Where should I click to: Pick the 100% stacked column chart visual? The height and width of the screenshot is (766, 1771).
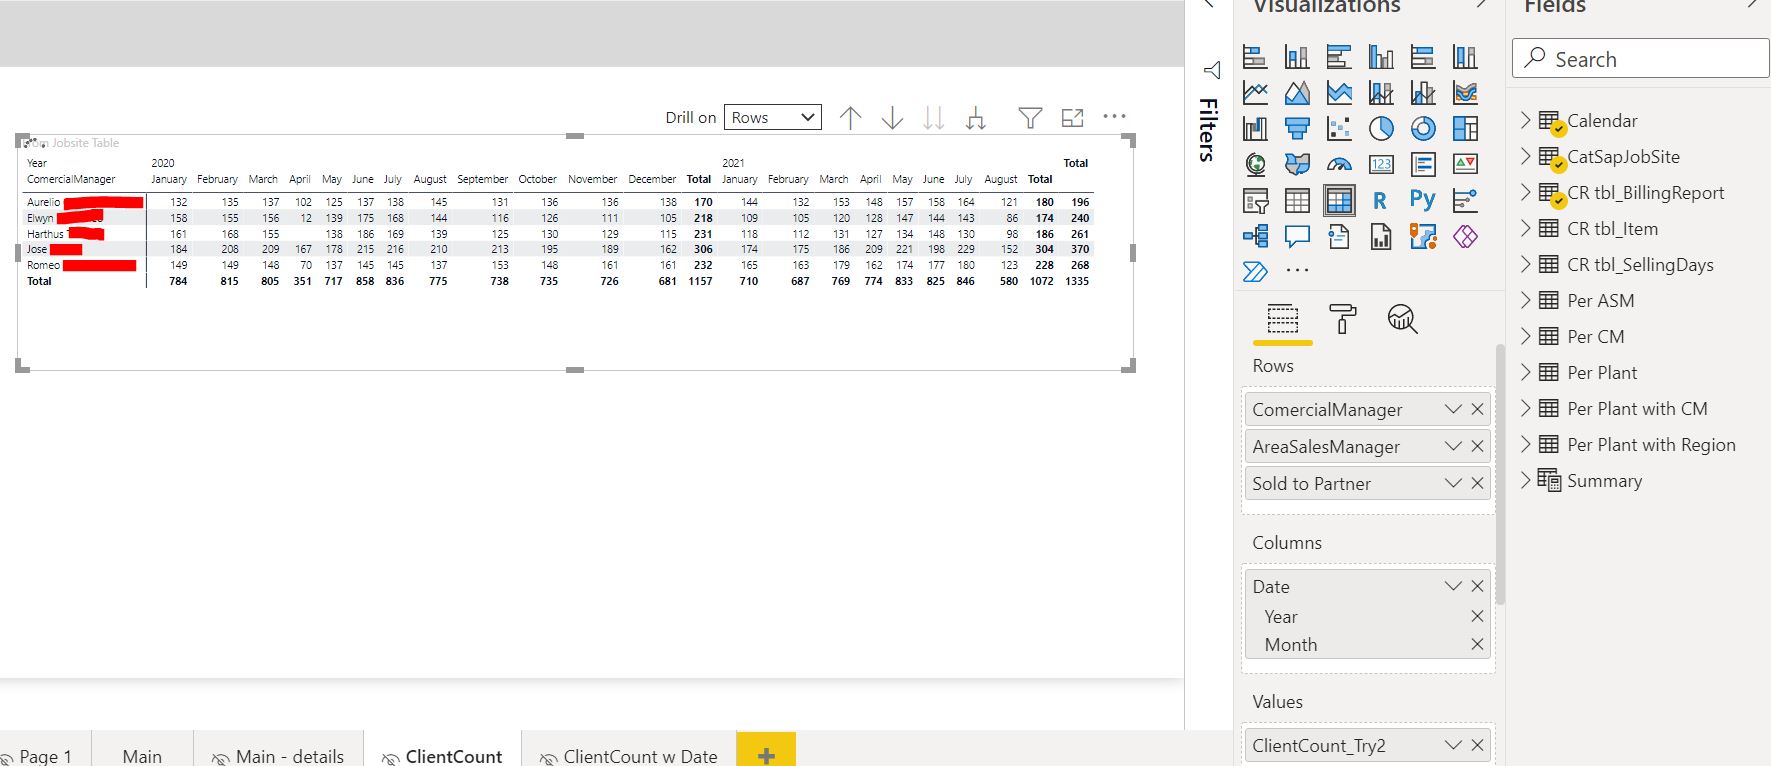coord(1465,57)
